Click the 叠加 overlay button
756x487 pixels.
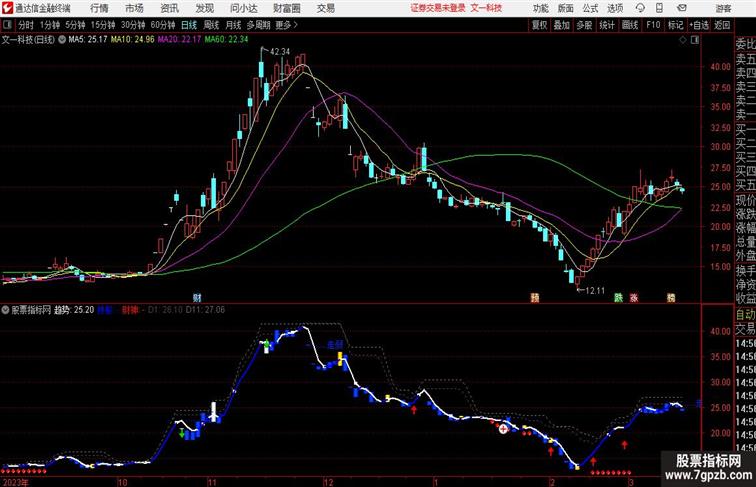[562, 25]
